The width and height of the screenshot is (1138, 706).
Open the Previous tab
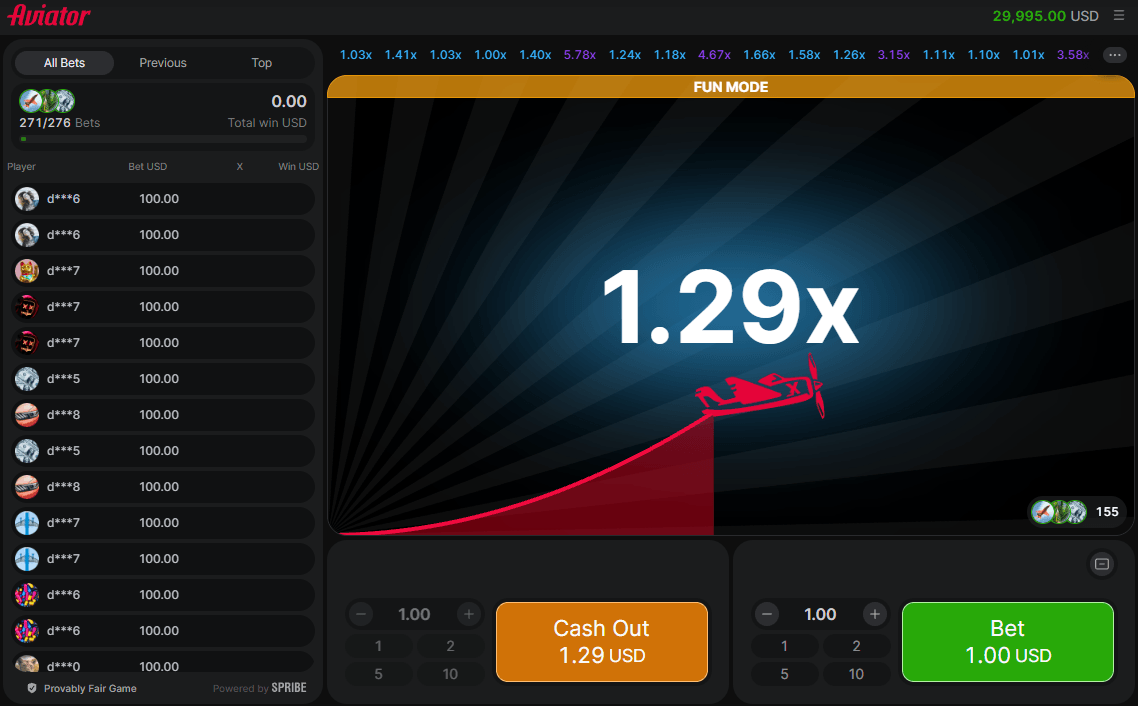163,63
